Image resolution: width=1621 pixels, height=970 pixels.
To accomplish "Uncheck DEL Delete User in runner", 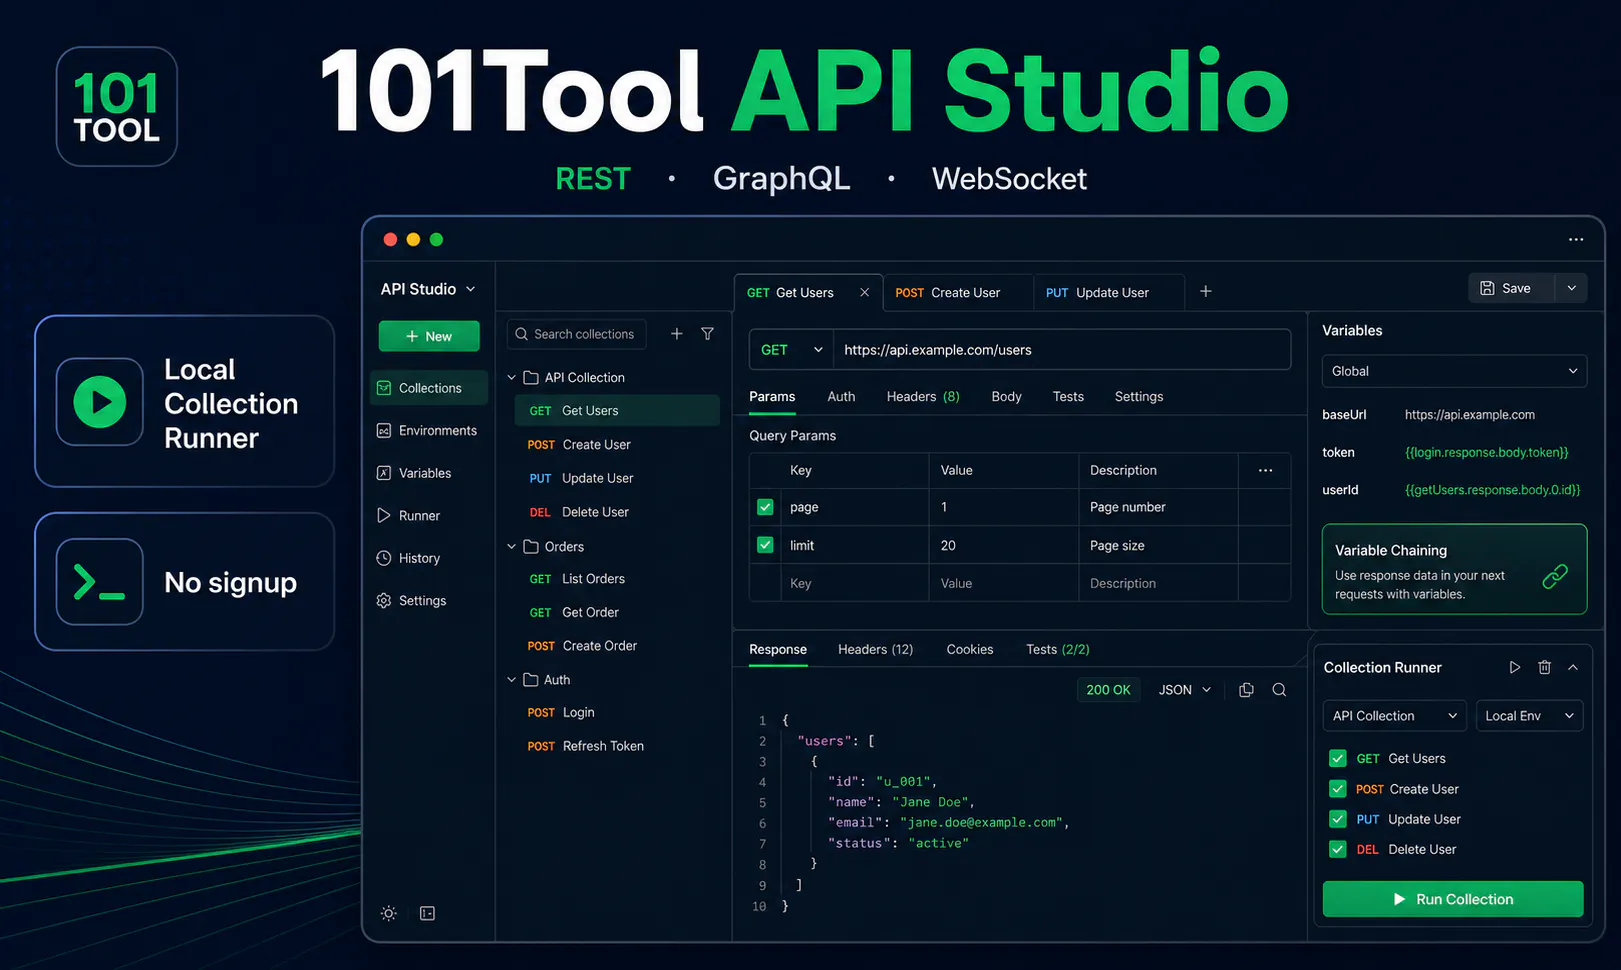I will pyautogui.click(x=1338, y=849).
